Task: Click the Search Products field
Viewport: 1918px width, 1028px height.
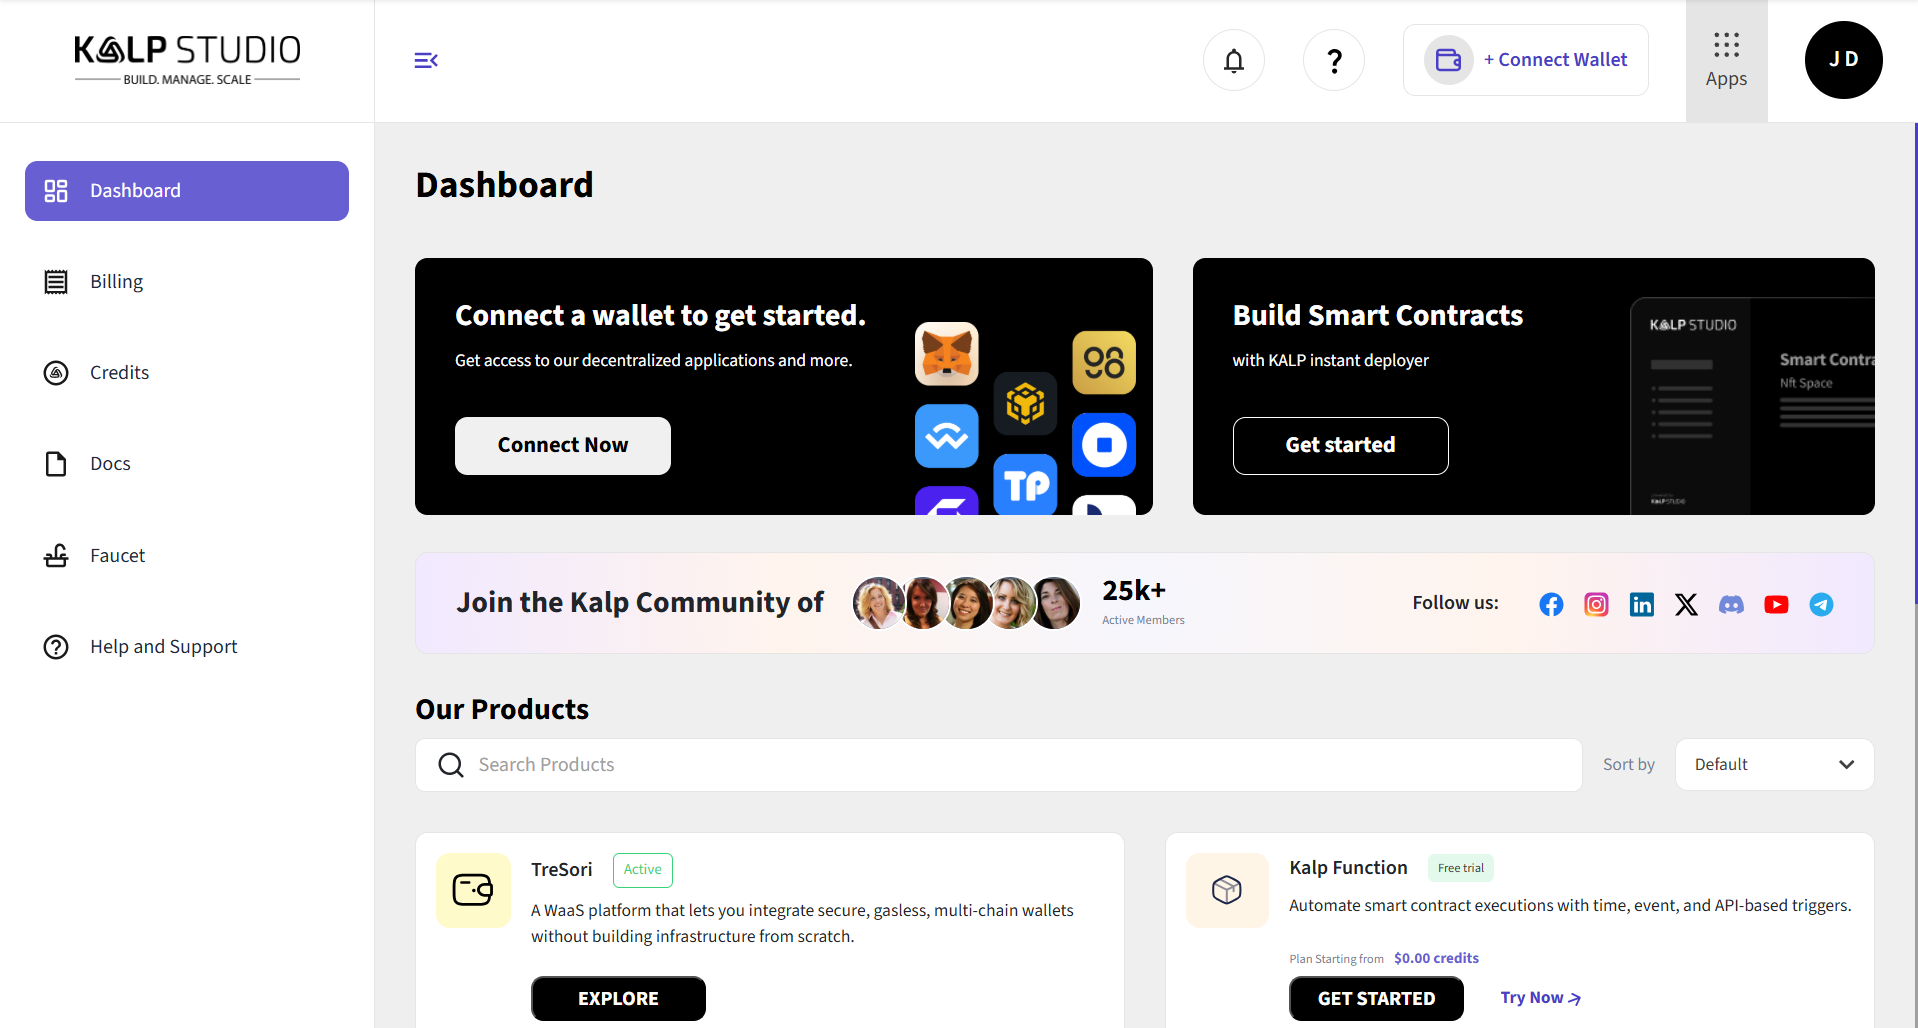Action: (998, 765)
